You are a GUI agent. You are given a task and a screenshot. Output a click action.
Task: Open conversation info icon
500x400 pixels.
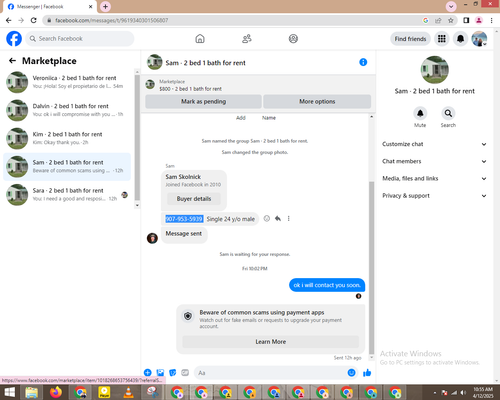363,62
